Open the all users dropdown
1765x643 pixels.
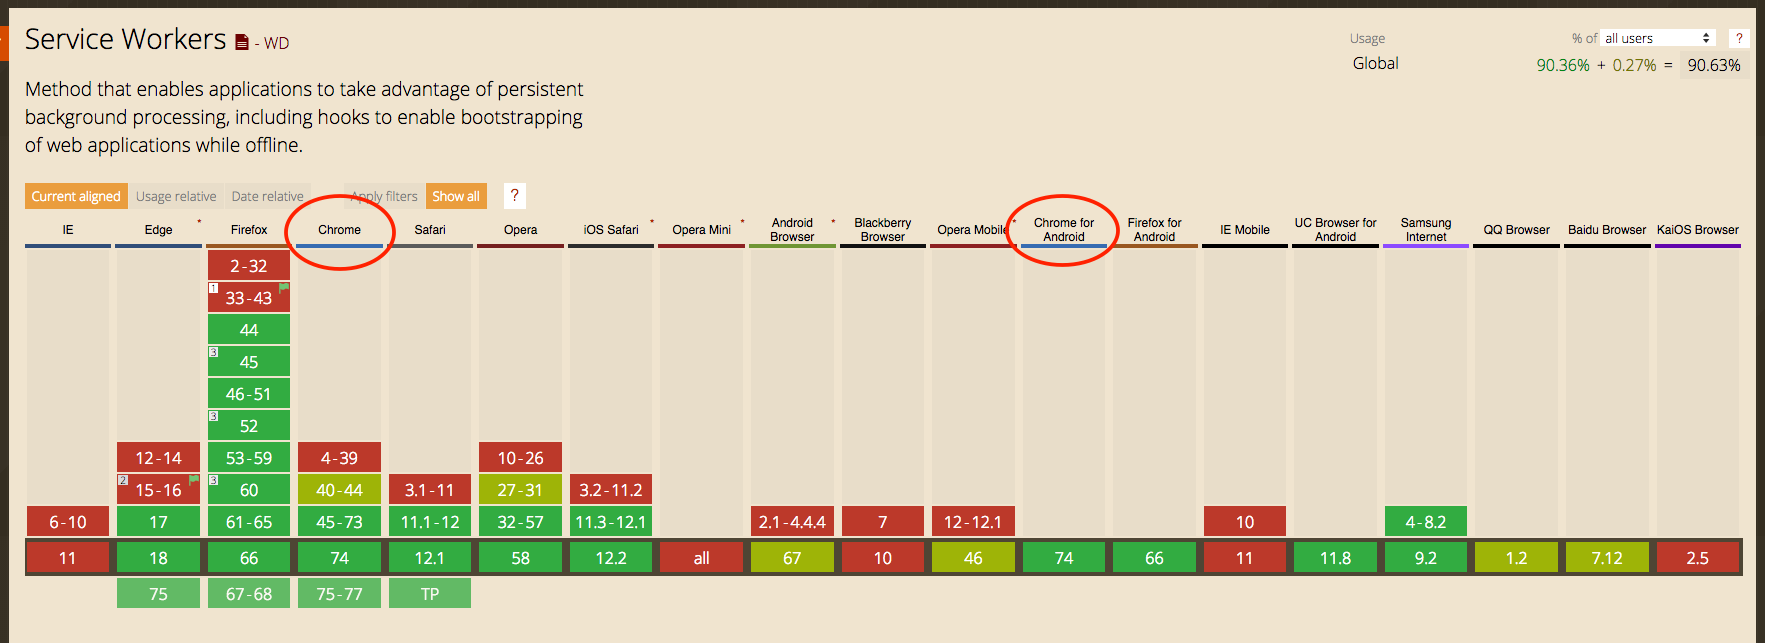pos(1658,38)
